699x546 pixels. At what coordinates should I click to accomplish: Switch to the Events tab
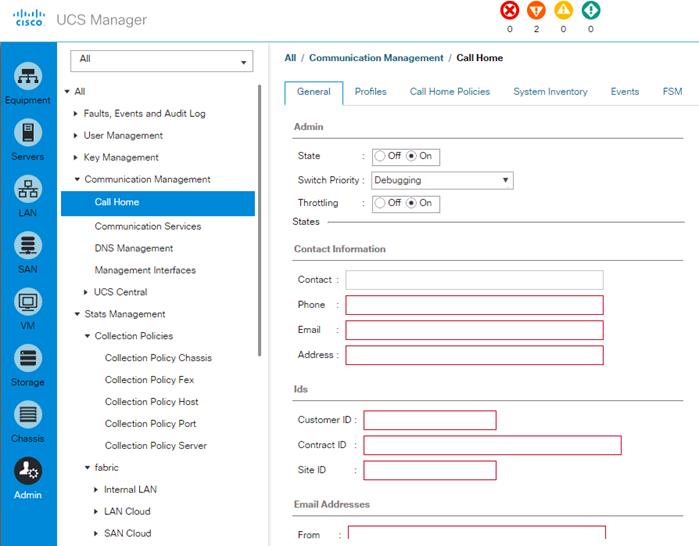(x=625, y=92)
